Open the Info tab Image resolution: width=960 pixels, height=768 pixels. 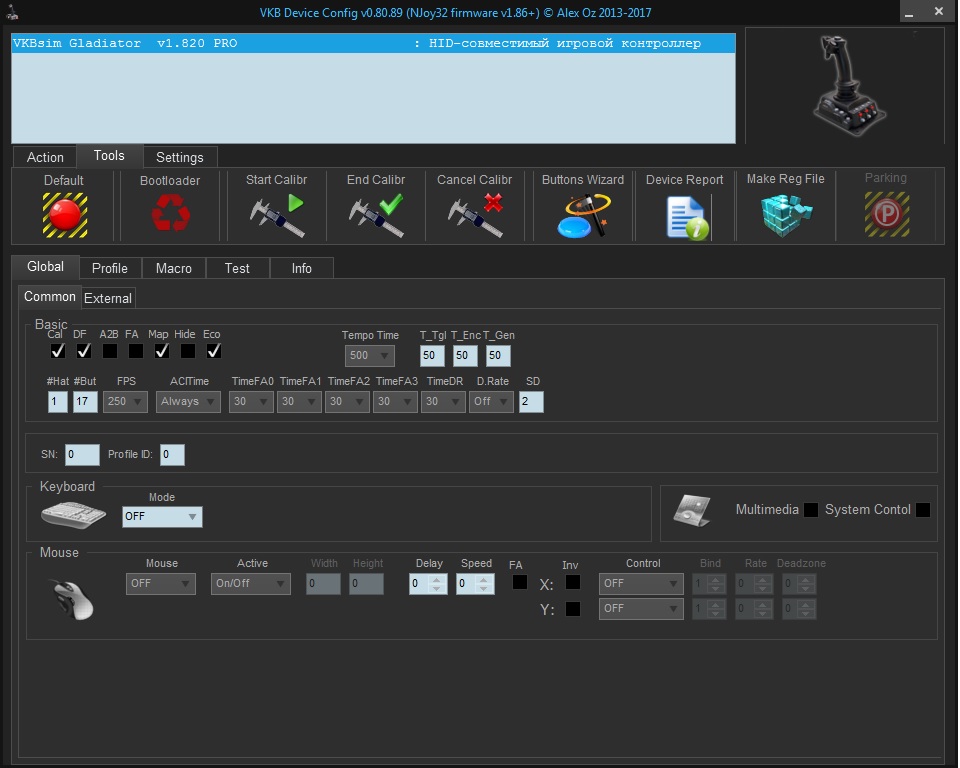[x=302, y=268]
